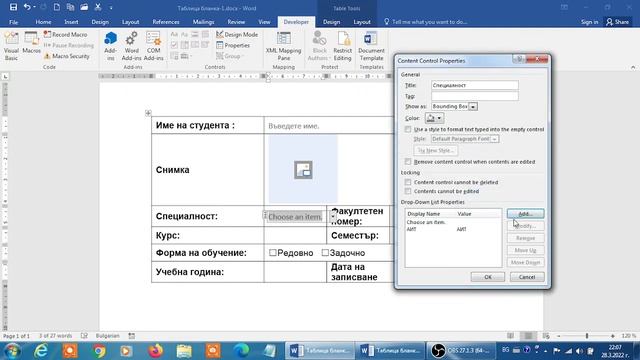Switch to the Insert tab
The image size is (640, 360).
click(x=71, y=22)
